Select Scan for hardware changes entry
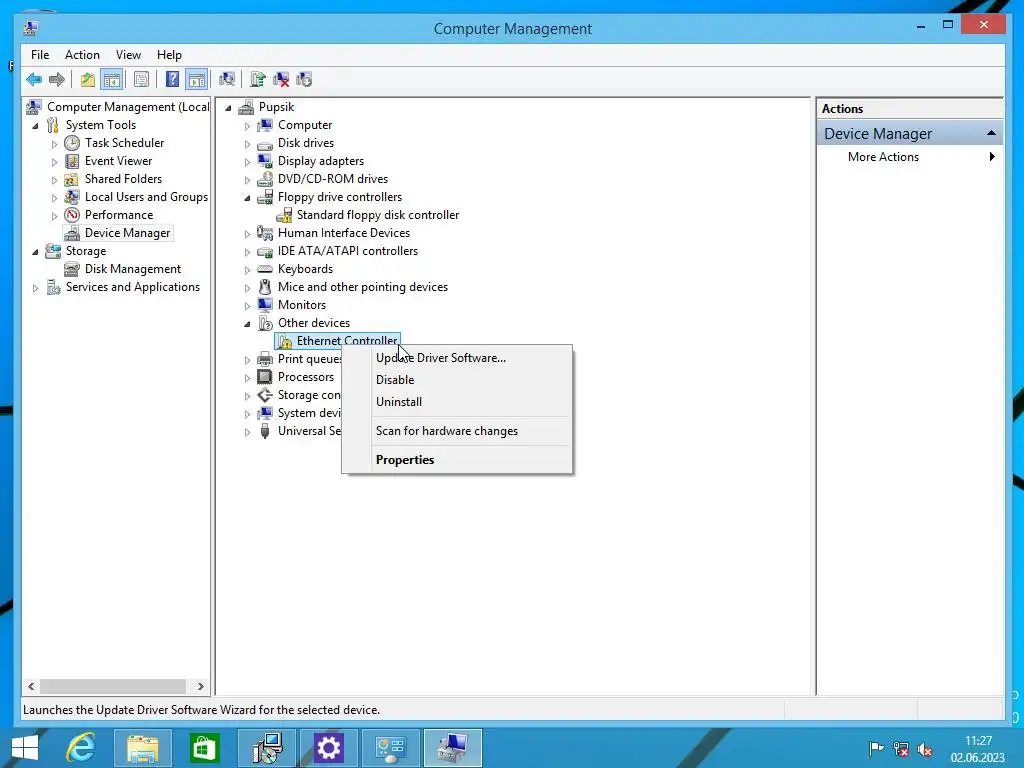The width and height of the screenshot is (1024, 768). (x=456, y=431)
